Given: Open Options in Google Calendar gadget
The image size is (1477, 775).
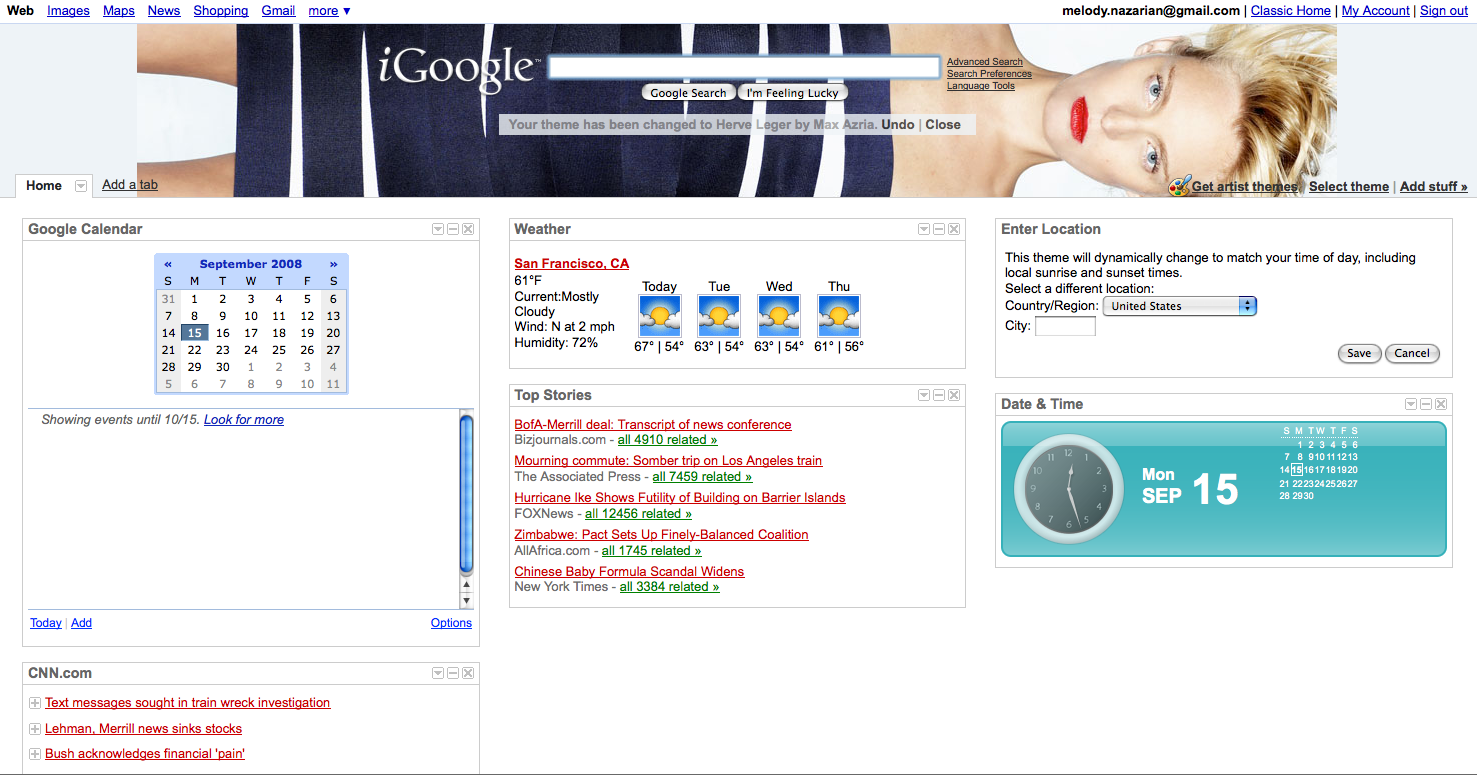Looking at the screenshot, I should pos(451,623).
